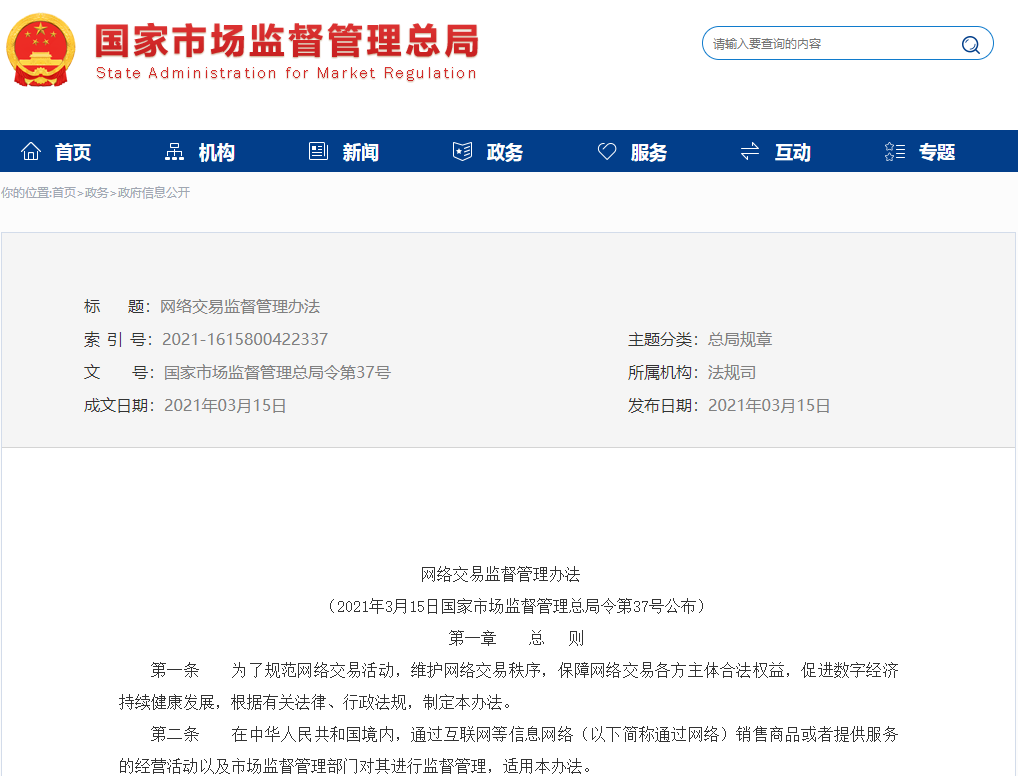
Task: Click the book icon beside 政务
Action: pos(462,152)
